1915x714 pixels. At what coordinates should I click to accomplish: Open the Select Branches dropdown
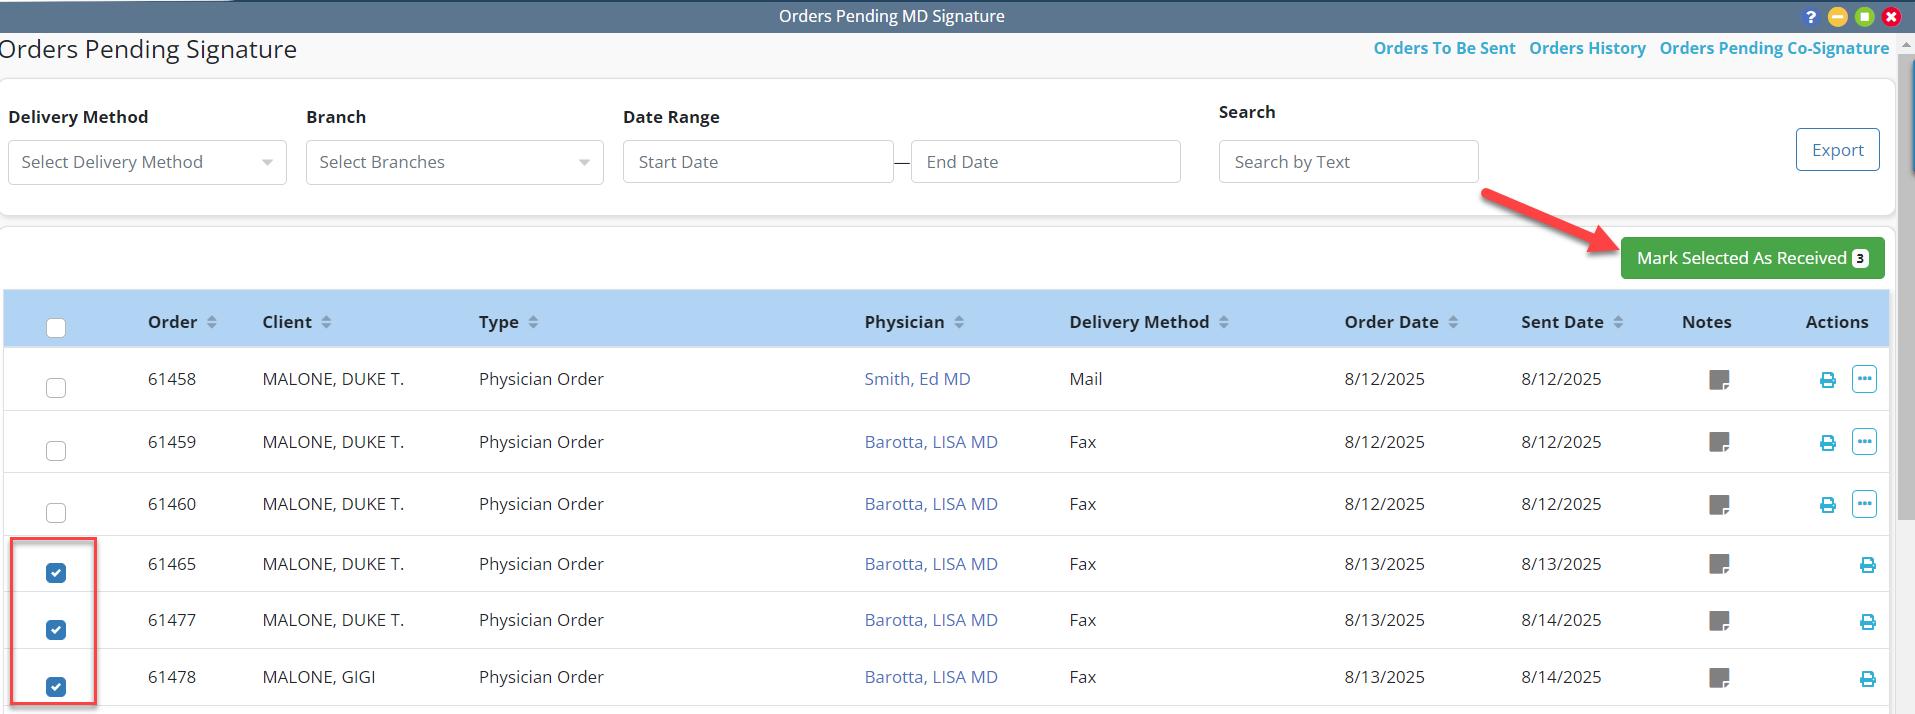[454, 162]
